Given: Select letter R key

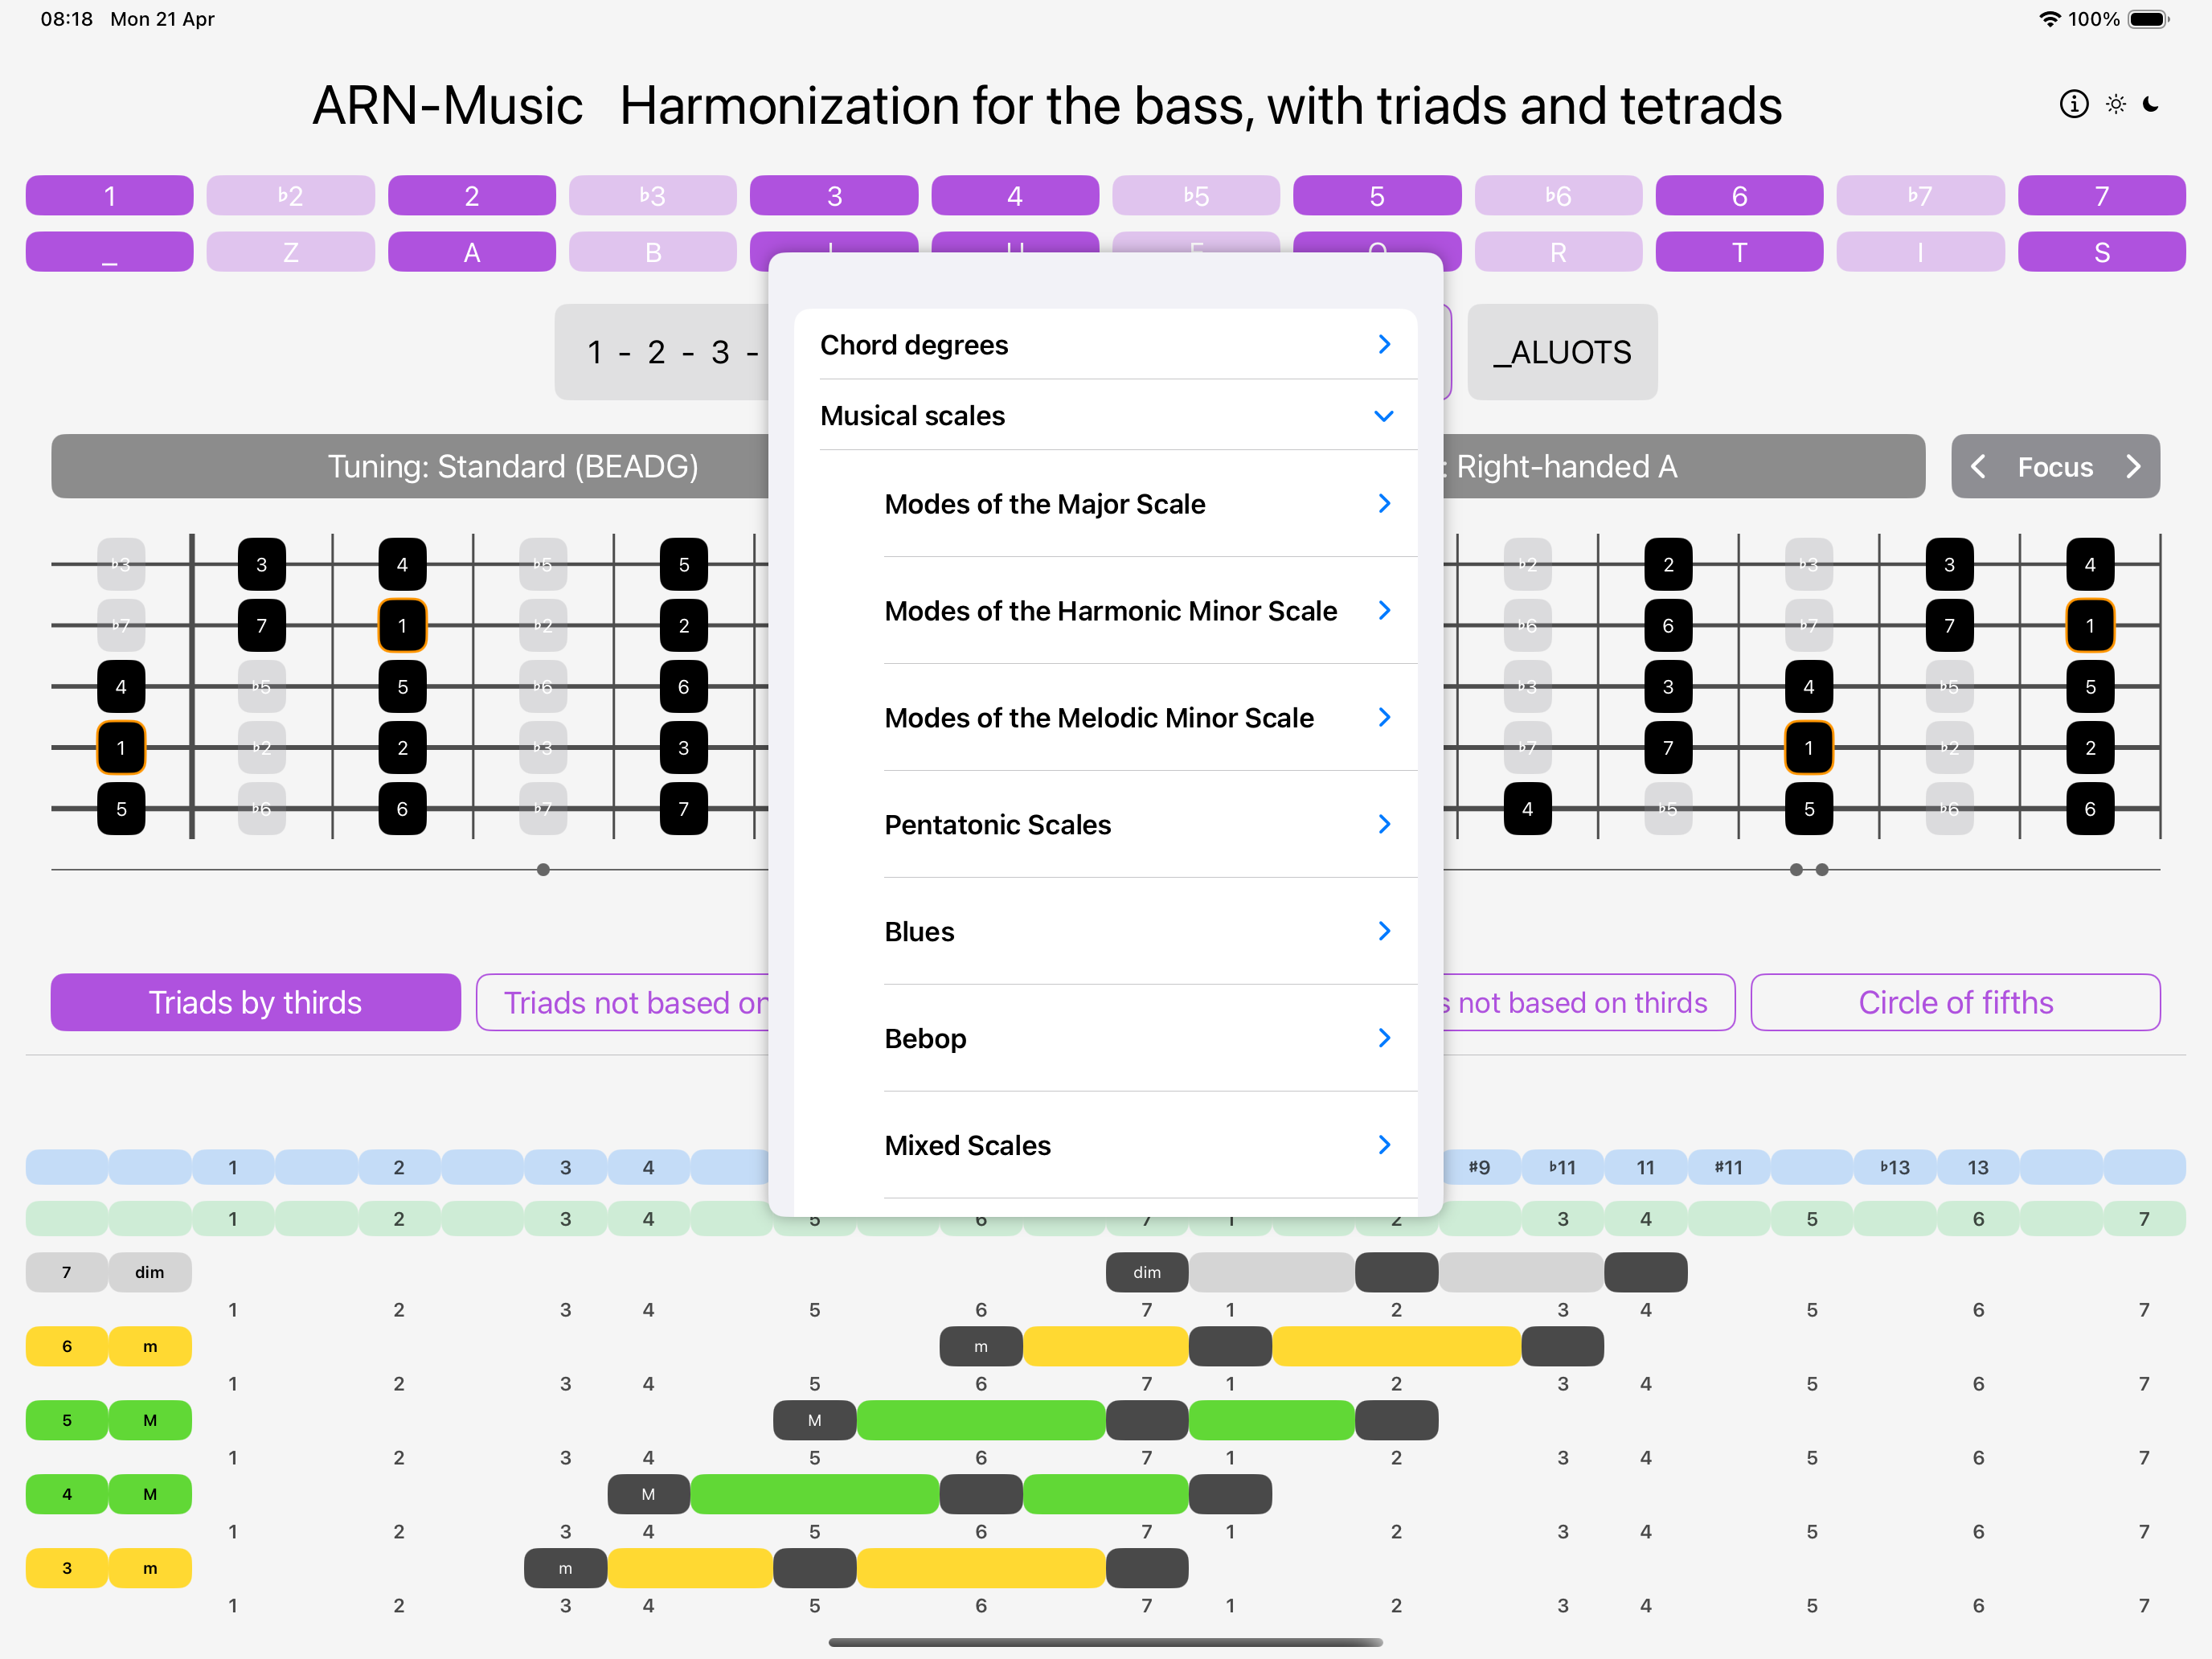Looking at the screenshot, I should [x=1558, y=252].
